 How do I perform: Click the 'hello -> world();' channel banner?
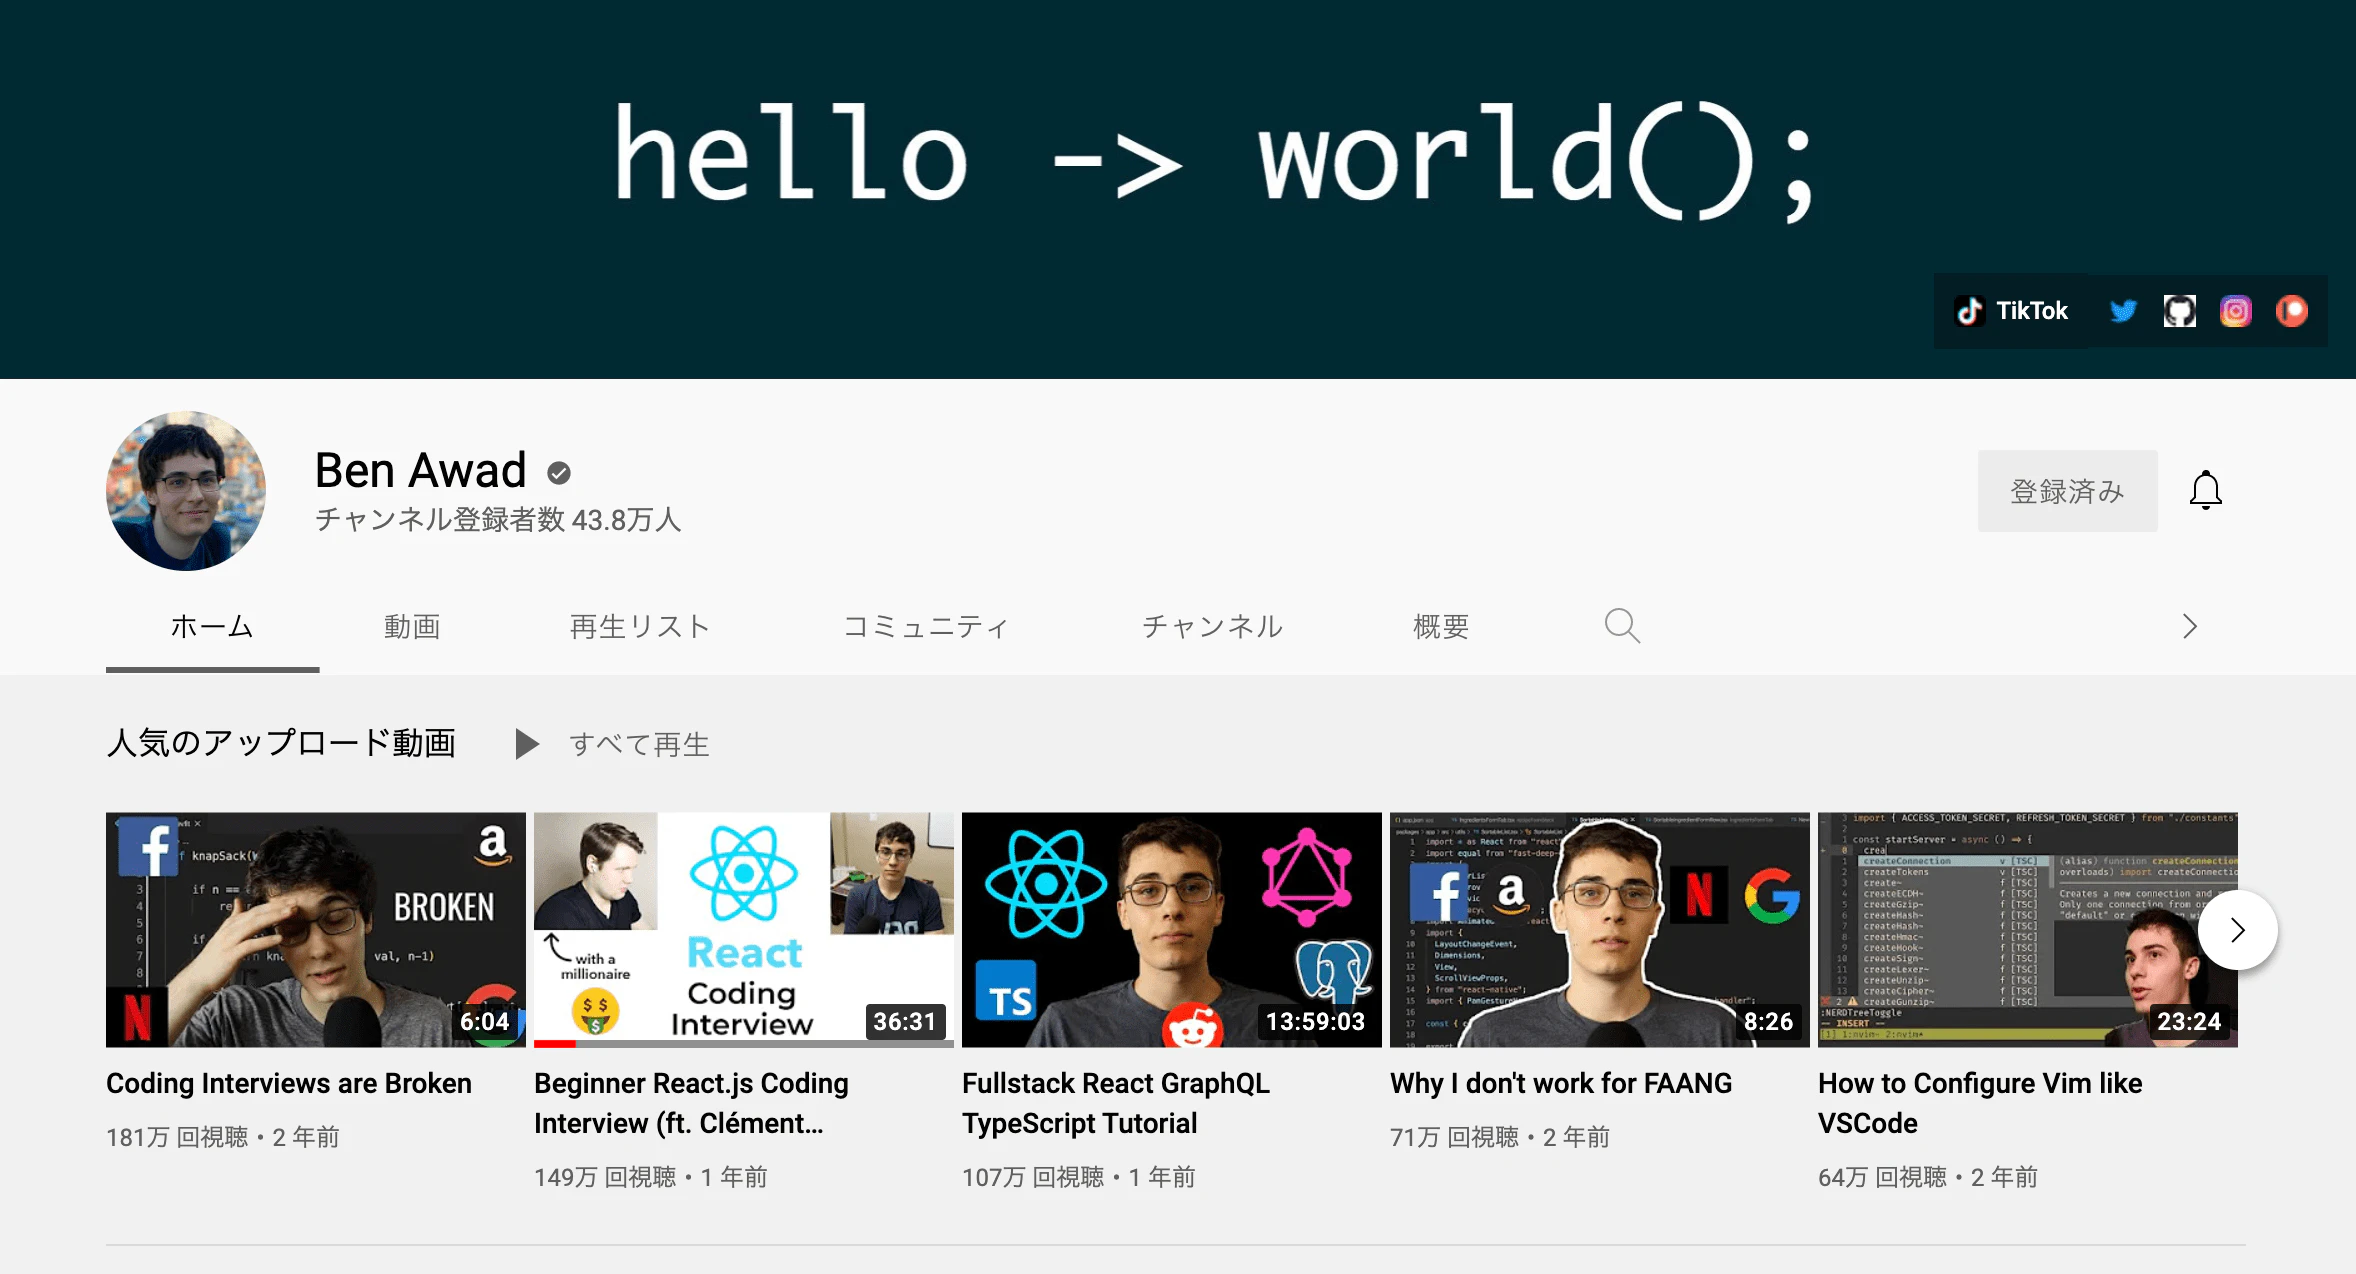click(x=1178, y=189)
